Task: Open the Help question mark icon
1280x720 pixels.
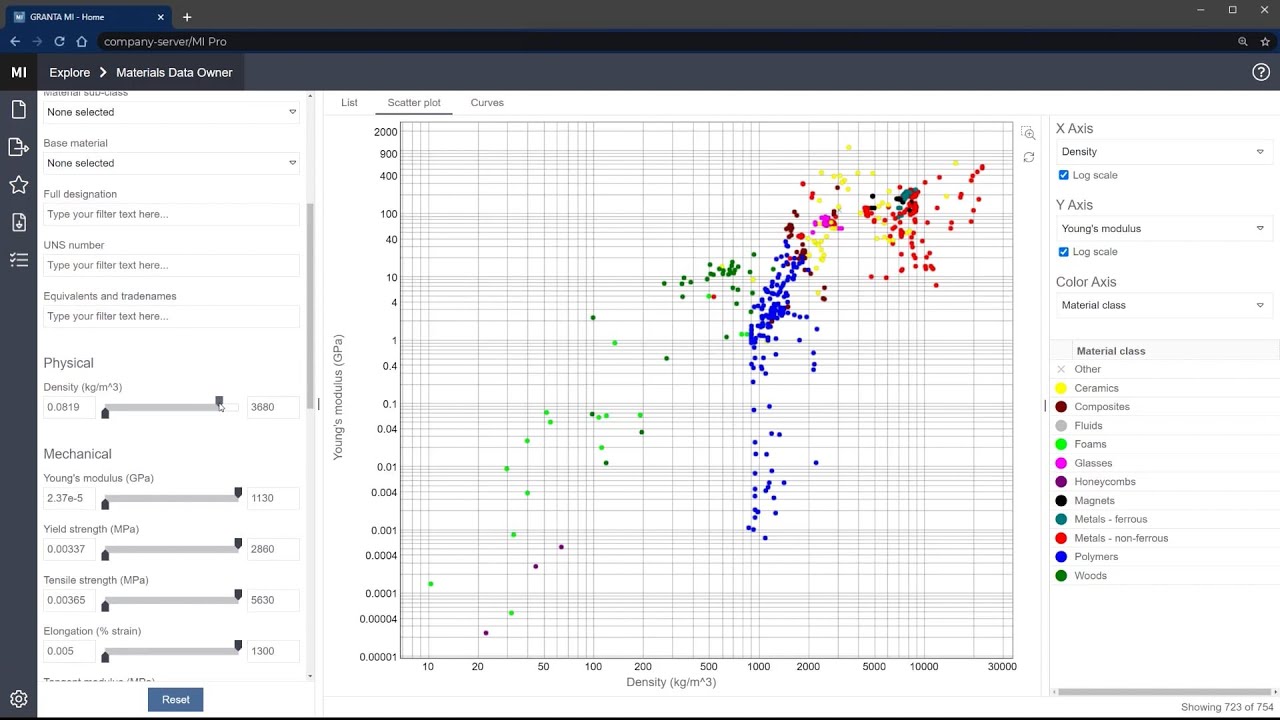Action: [1261, 72]
